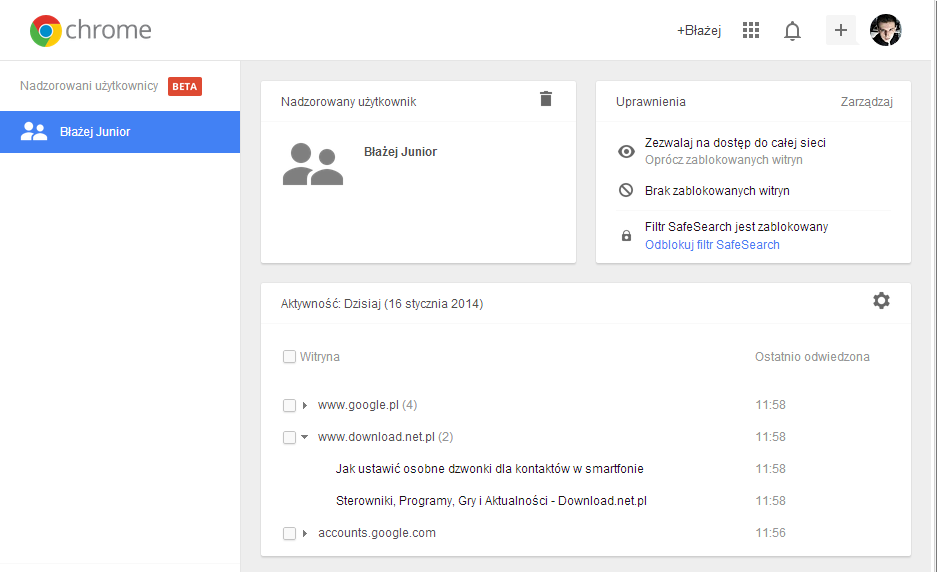937x572 pixels.
Task: Tick the Witryna select-all checkbox
Action: (x=289, y=357)
